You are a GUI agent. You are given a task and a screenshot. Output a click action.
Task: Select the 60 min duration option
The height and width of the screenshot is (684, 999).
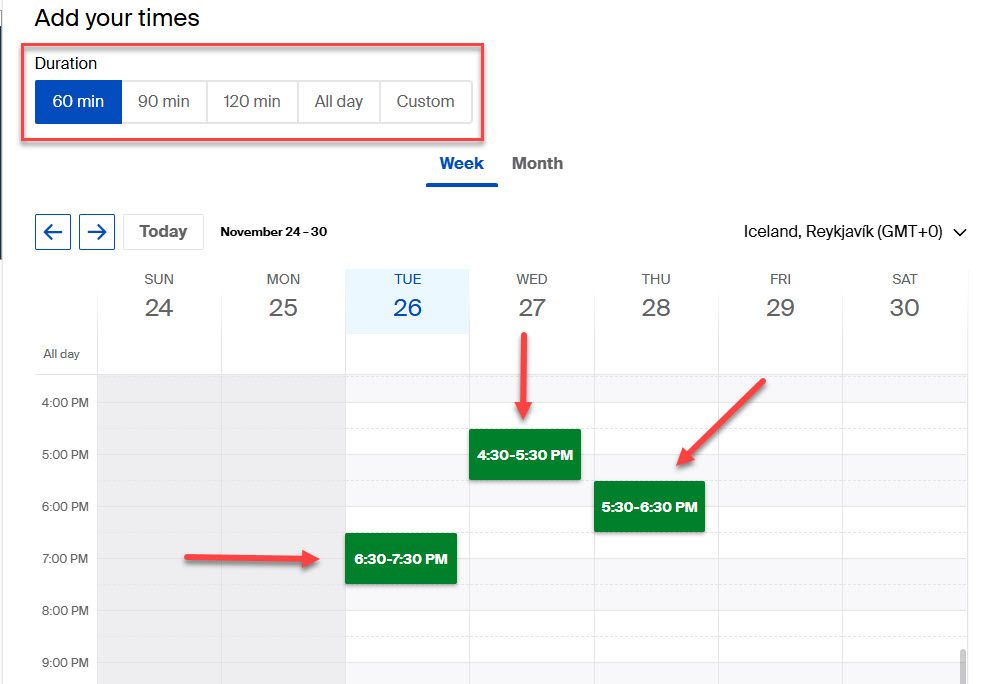(78, 102)
